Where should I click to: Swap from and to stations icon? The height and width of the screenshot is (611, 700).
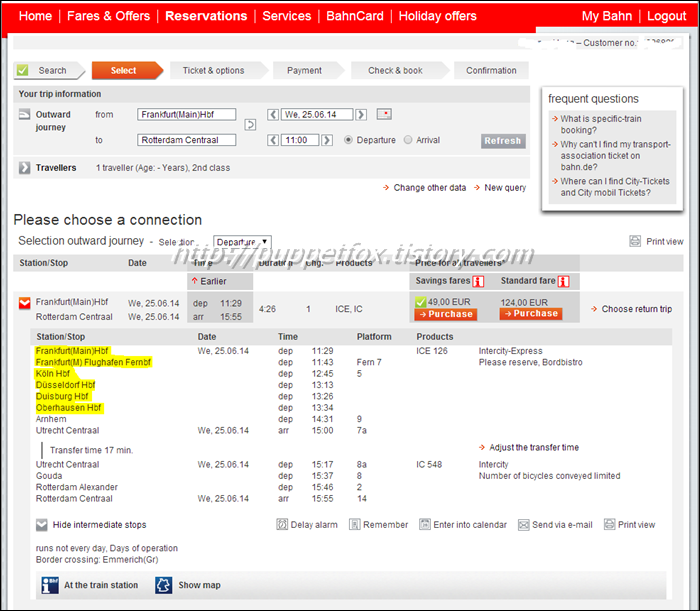click(x=250, y=125)
